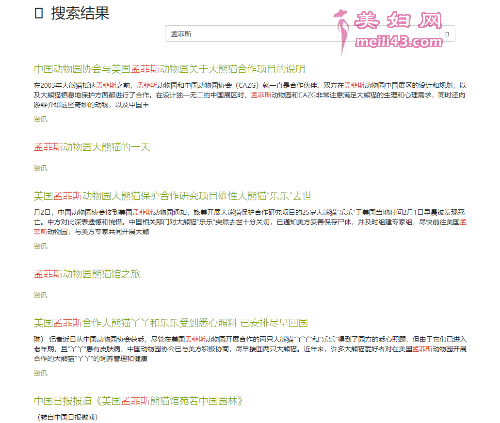Click the square icon beside 搜索结果 heading

(x=39, y=13)
